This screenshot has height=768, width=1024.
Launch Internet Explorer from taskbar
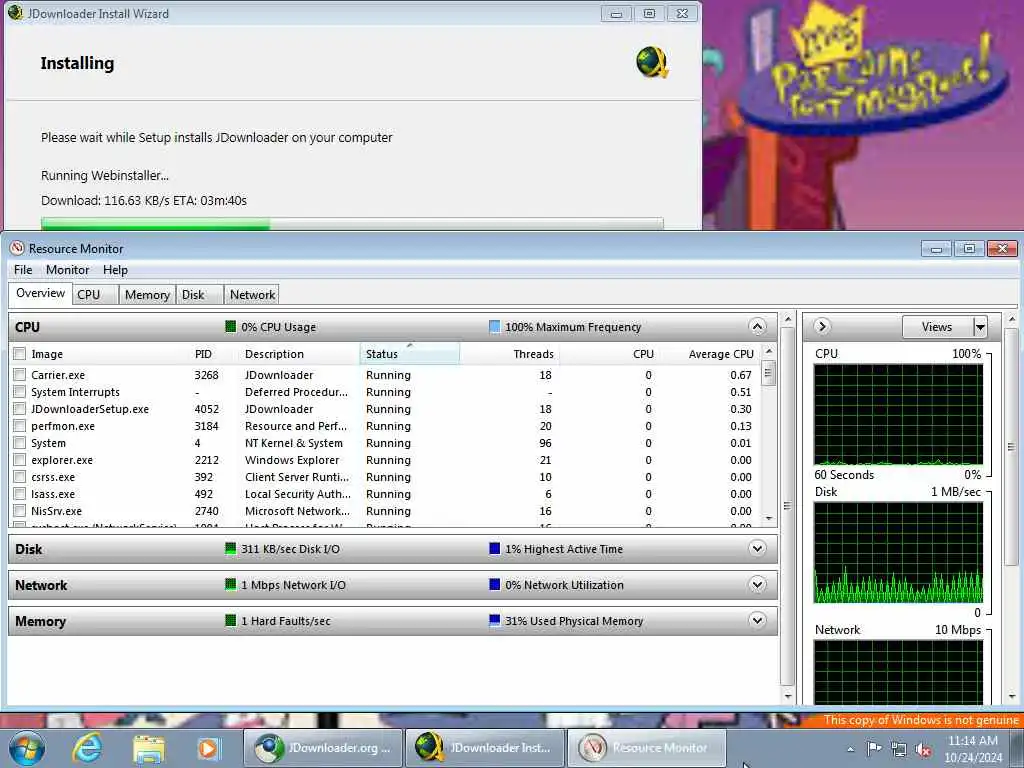(88, 748)
